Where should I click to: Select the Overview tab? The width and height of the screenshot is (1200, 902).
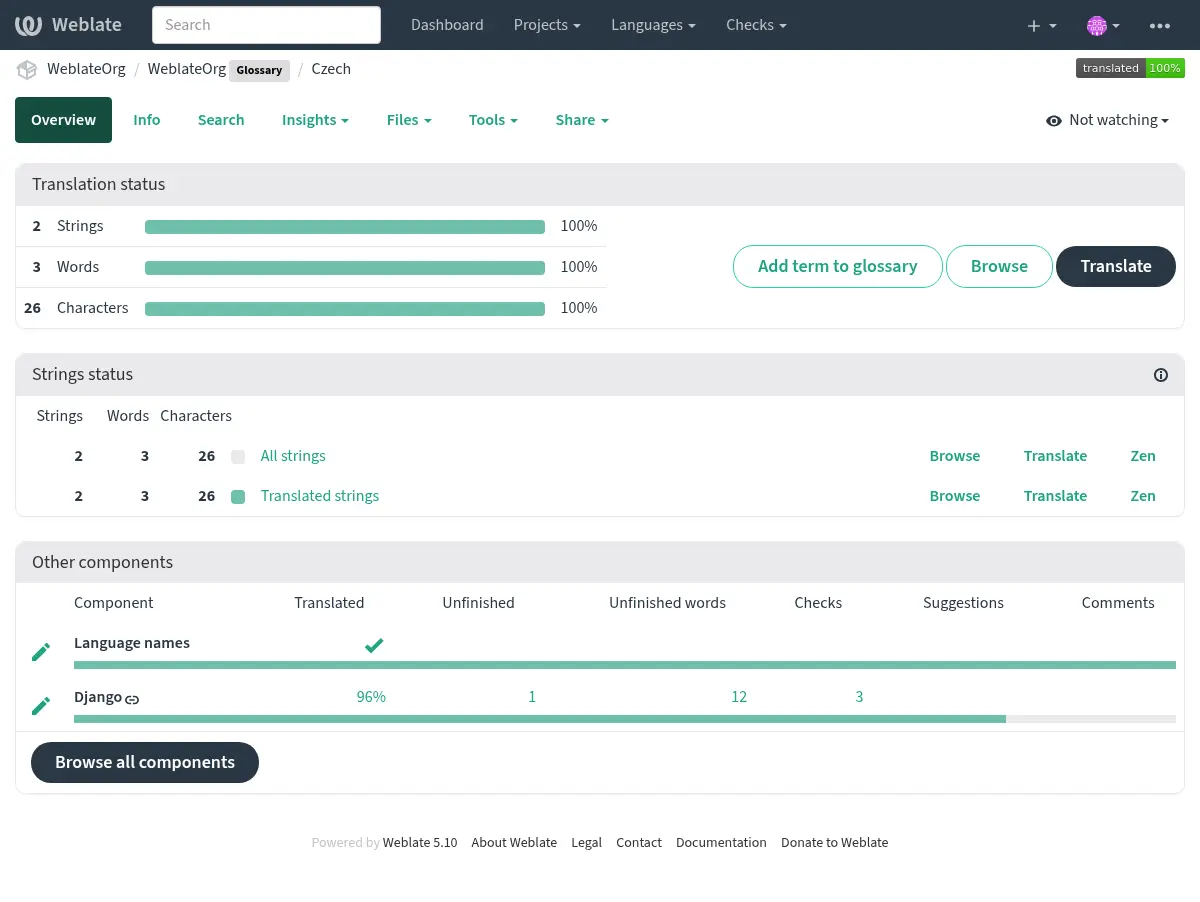pyautogui.click(x=63, y=120)
